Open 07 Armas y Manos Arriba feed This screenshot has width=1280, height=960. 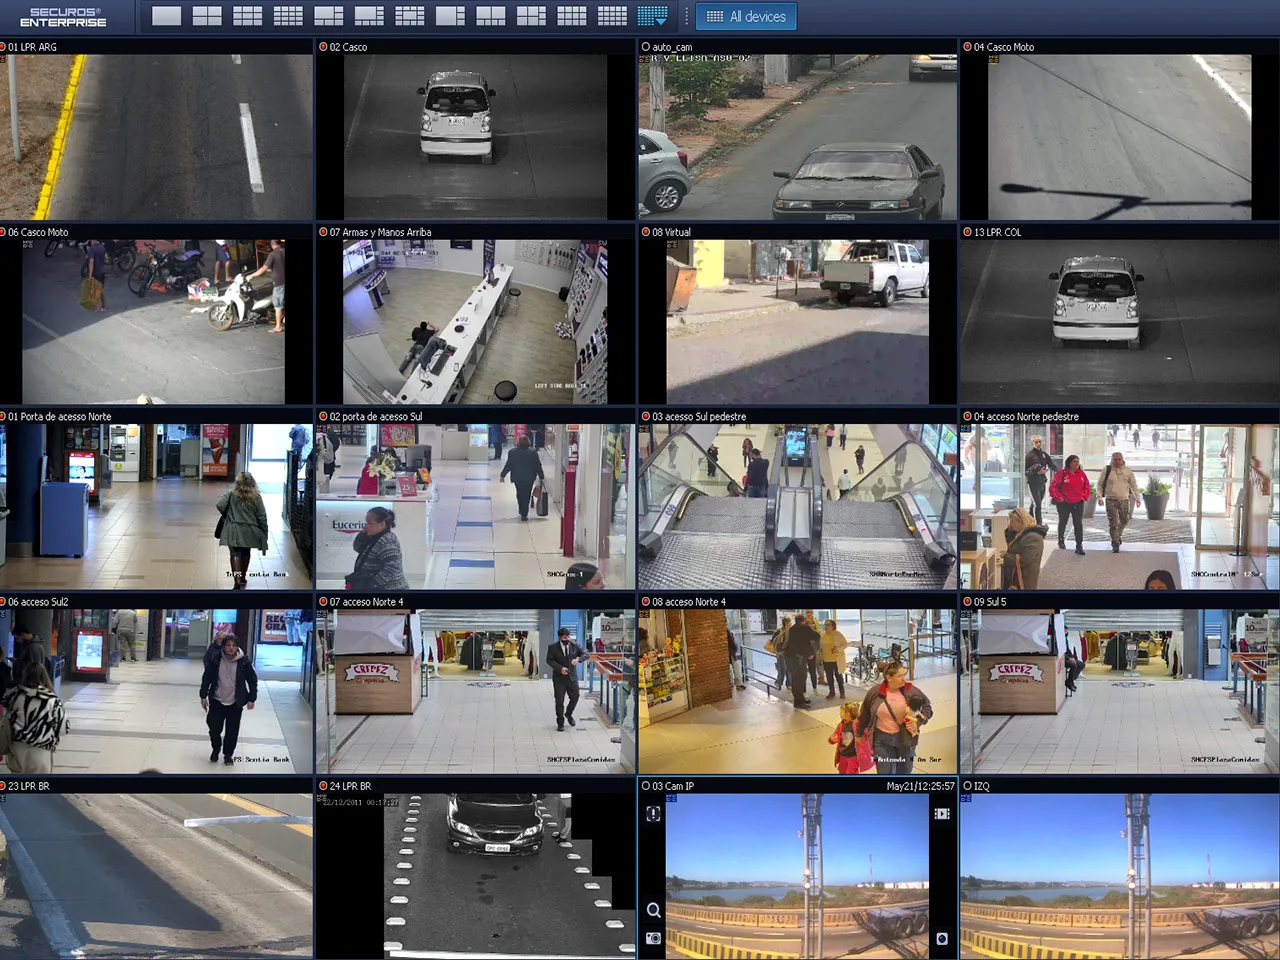475,322
